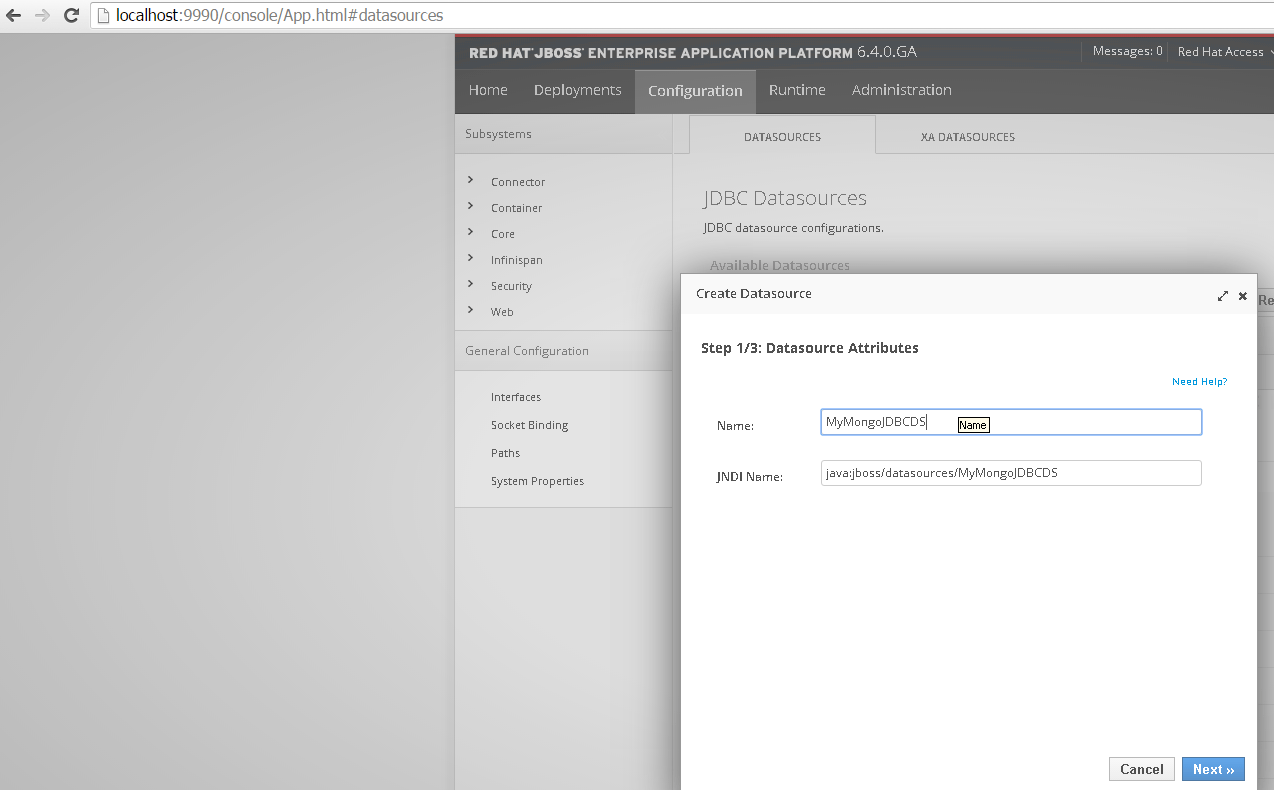Click the JNDI Name input field
The height and width of the screenshot is (790, 1274).
[x=1010, y=473]
